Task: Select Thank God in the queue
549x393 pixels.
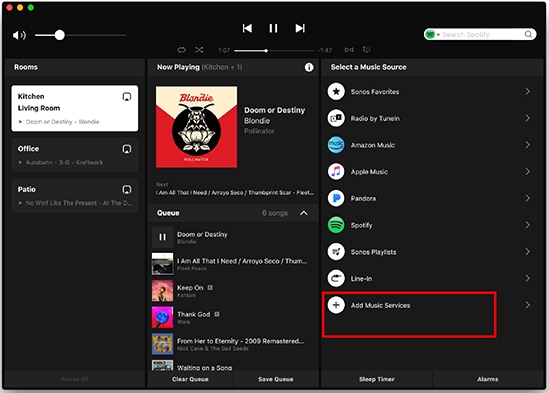Action: 233,317
